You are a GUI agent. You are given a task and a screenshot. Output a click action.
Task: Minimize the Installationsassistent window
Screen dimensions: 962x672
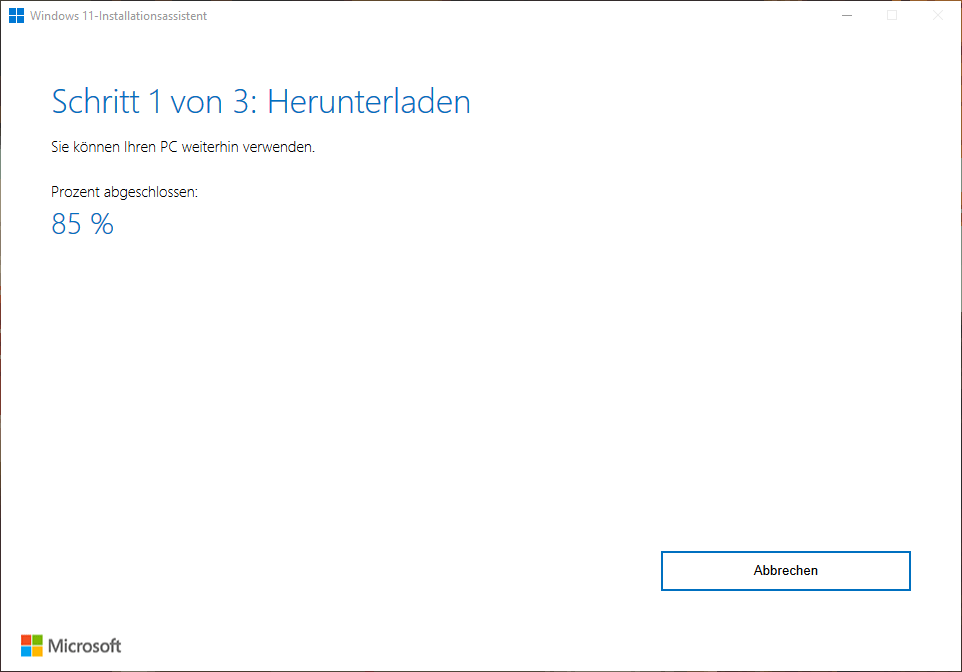point(847,15)
